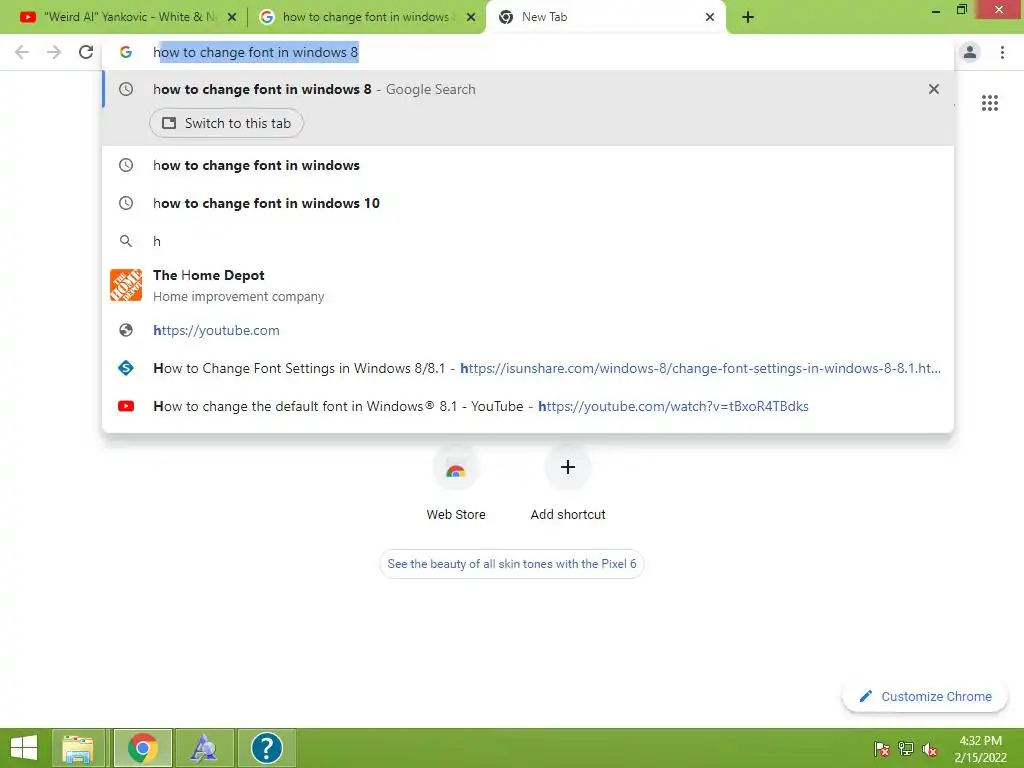
Task: Close the 'how to change font' tab
Action: 471,17
